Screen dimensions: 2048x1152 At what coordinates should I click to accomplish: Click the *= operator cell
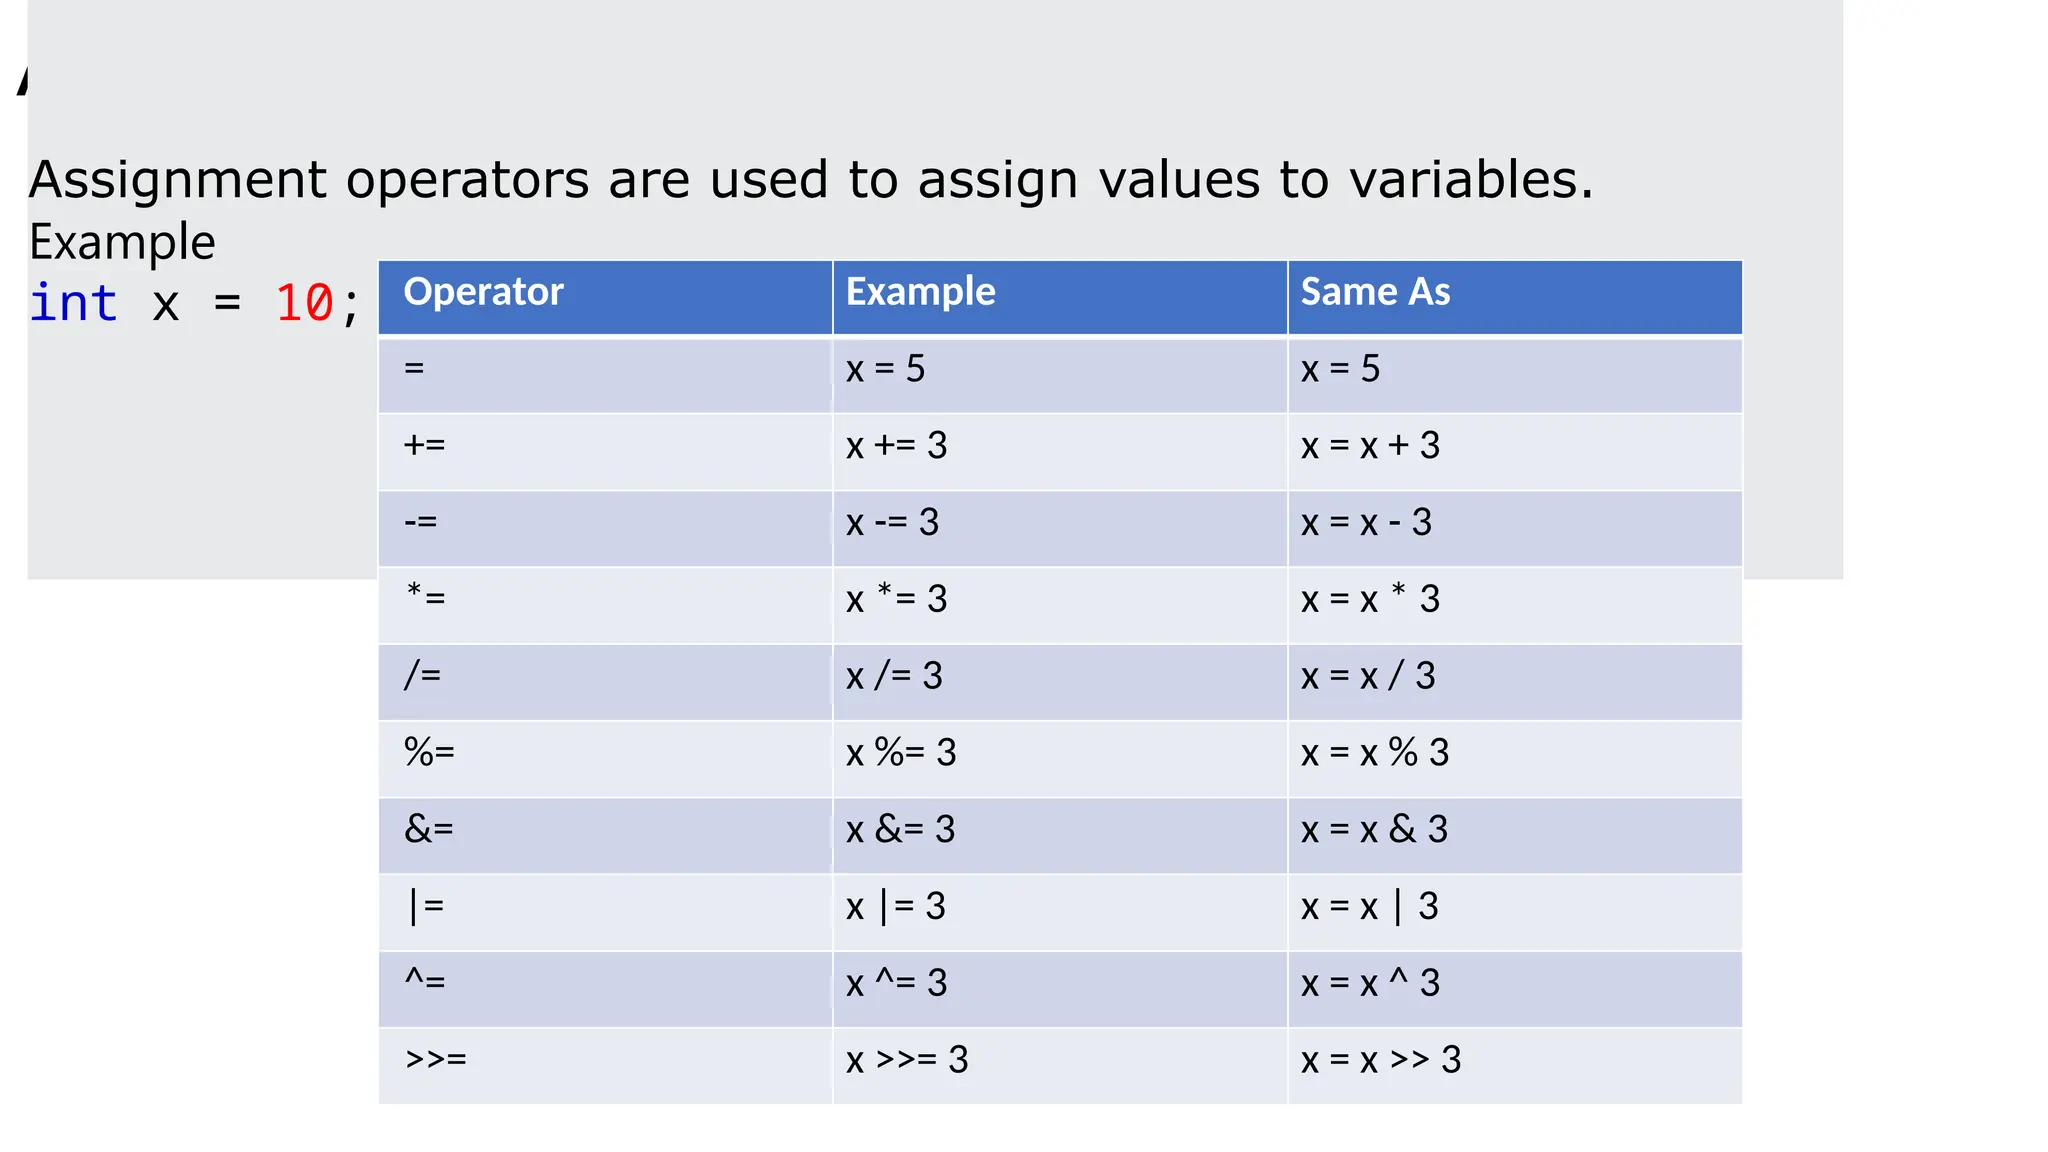[x=426, y=599]
